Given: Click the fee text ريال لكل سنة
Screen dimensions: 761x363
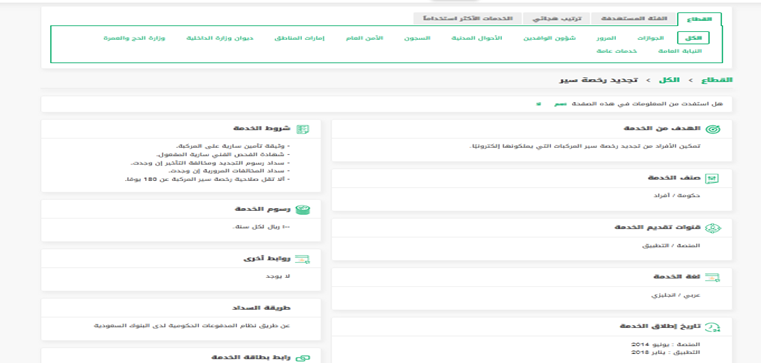Looking at the screenshot, I should (262, 227).
